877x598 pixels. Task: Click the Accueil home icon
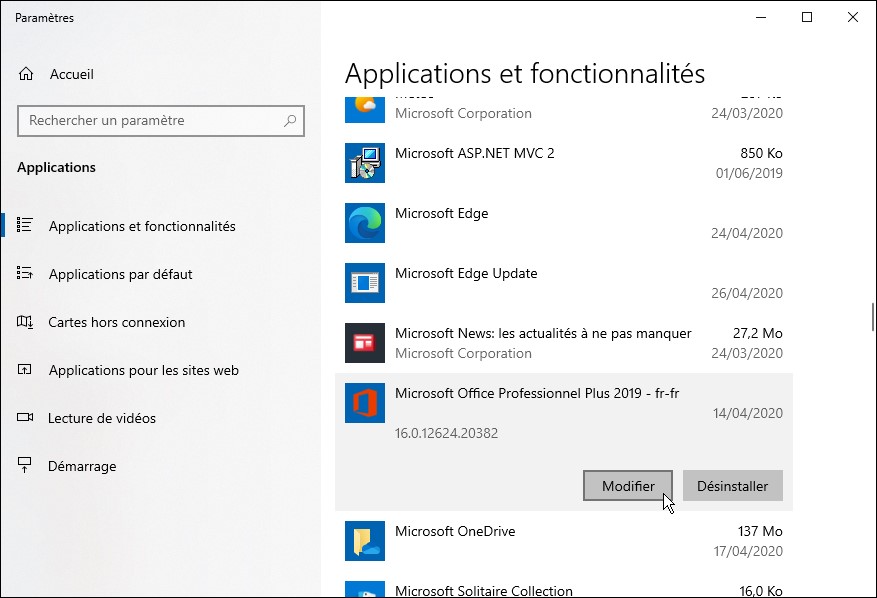click(x=27, y=74)
